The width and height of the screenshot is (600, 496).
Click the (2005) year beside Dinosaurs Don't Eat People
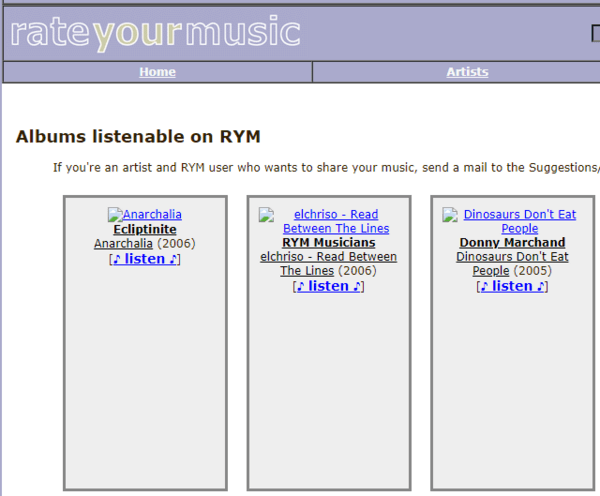coord(532,271)
